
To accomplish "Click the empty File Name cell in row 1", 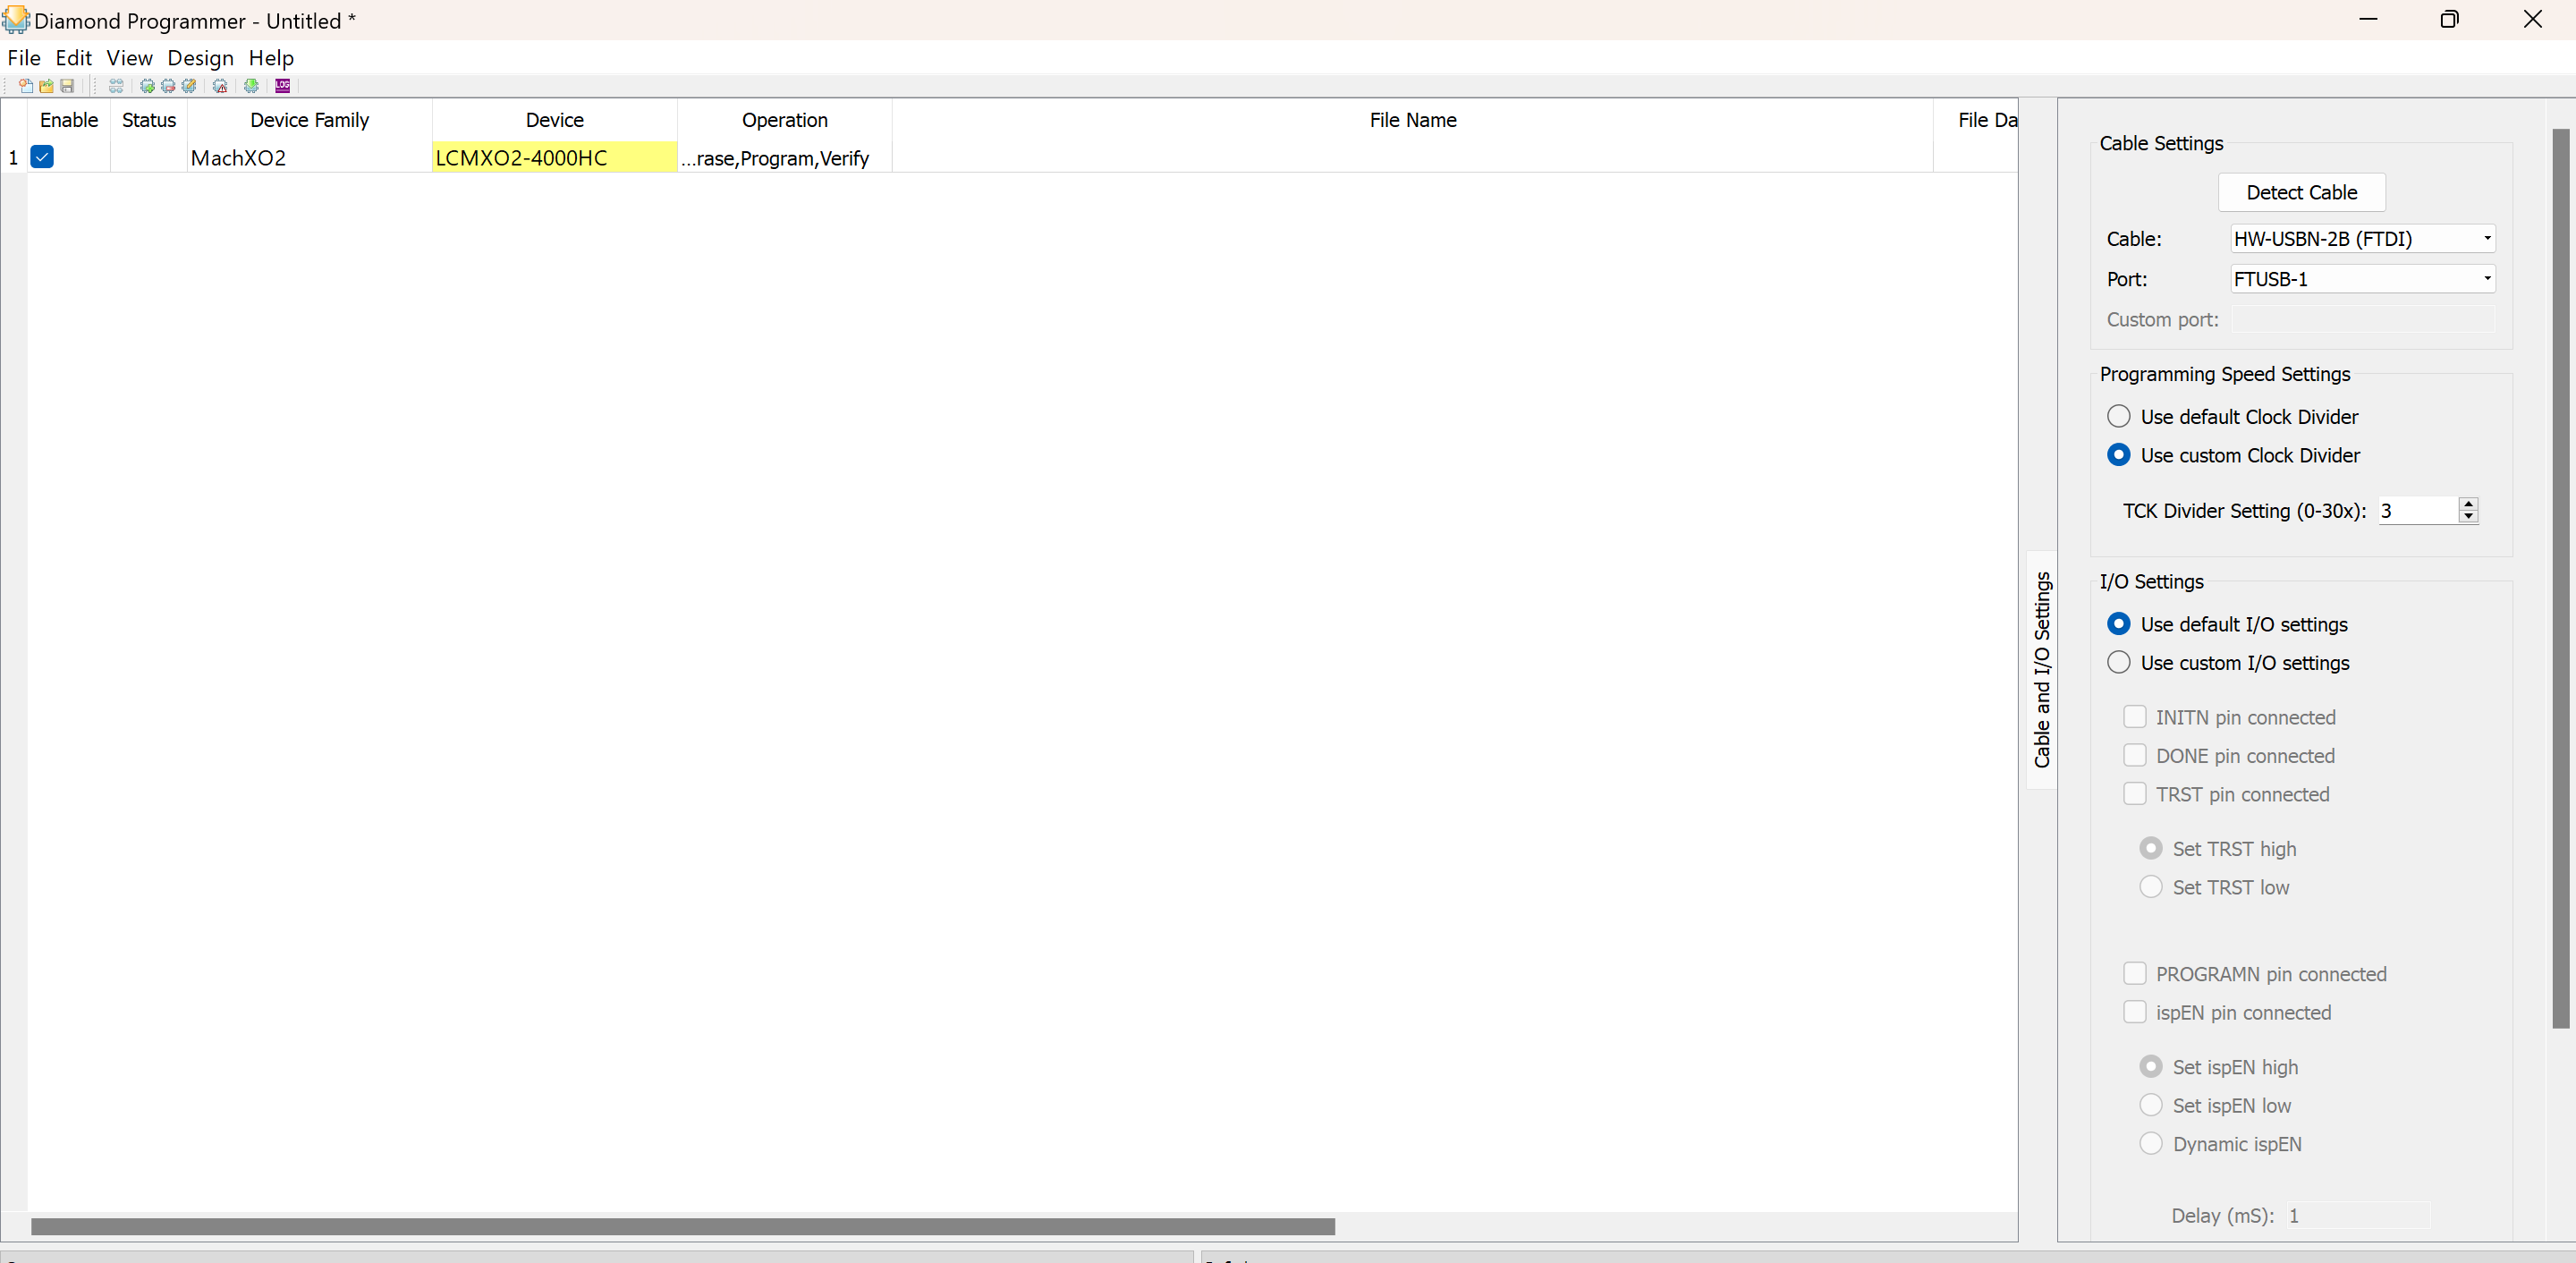I will pos(1412,158).
